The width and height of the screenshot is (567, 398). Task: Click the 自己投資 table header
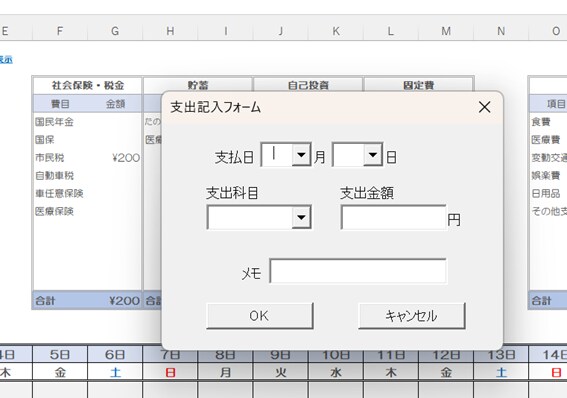(308, 85)
